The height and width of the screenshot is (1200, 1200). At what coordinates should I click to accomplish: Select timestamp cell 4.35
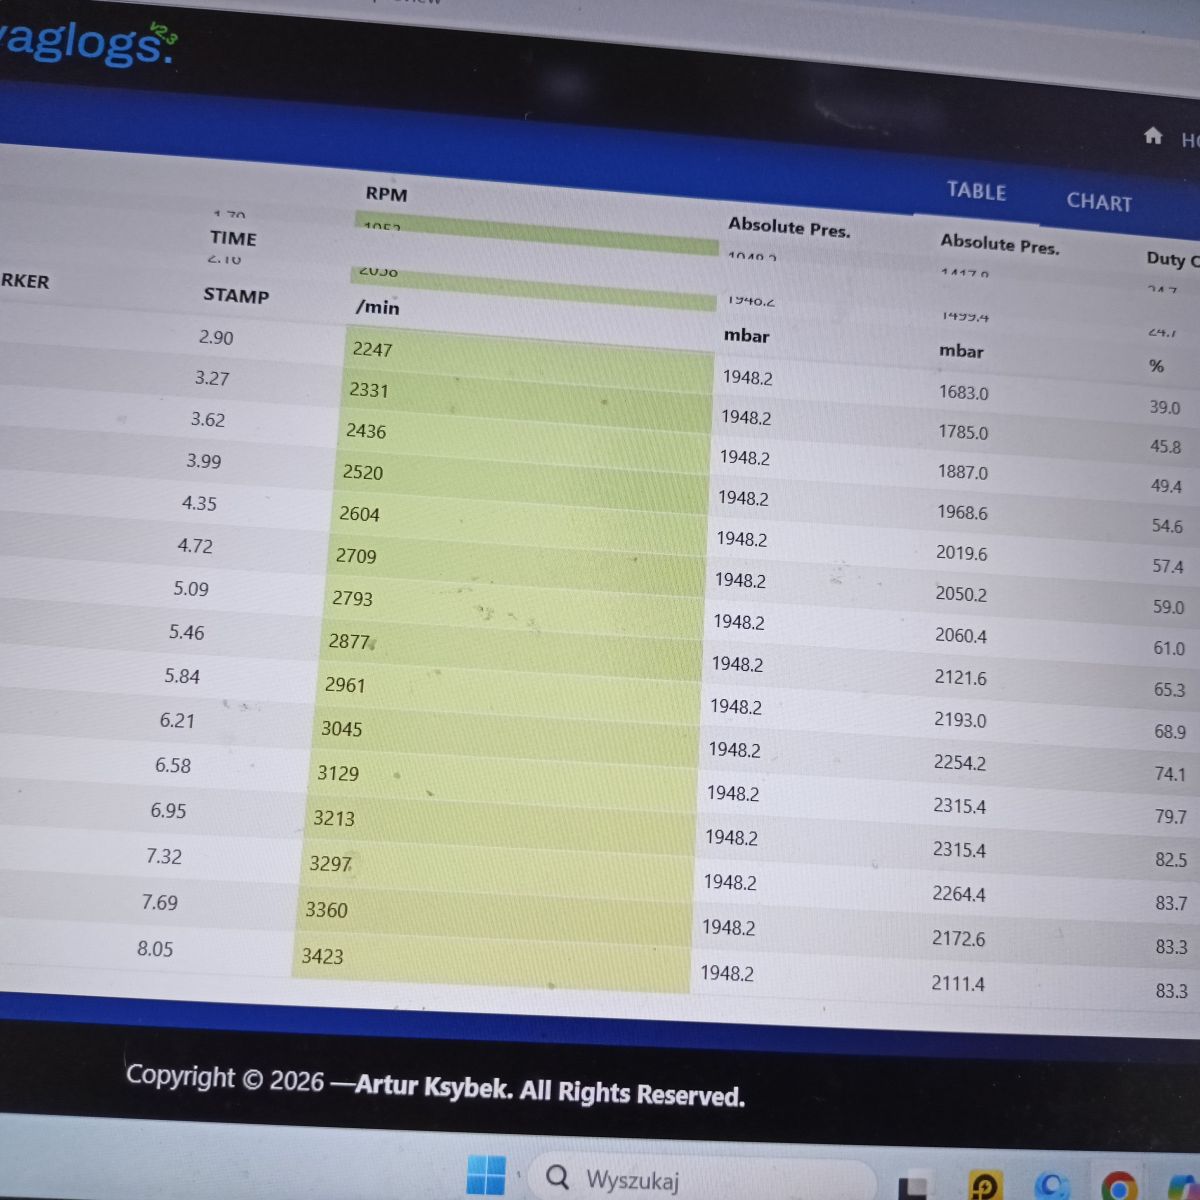coord(199,503)
